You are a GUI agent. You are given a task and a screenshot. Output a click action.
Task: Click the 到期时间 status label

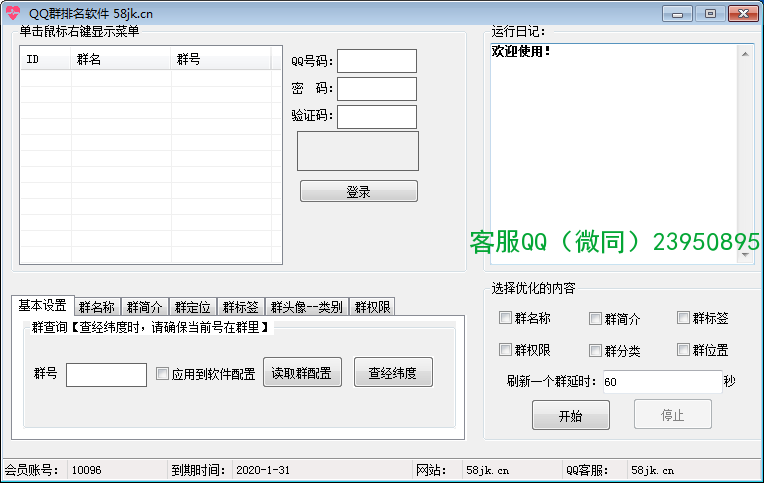coord(198,470)
